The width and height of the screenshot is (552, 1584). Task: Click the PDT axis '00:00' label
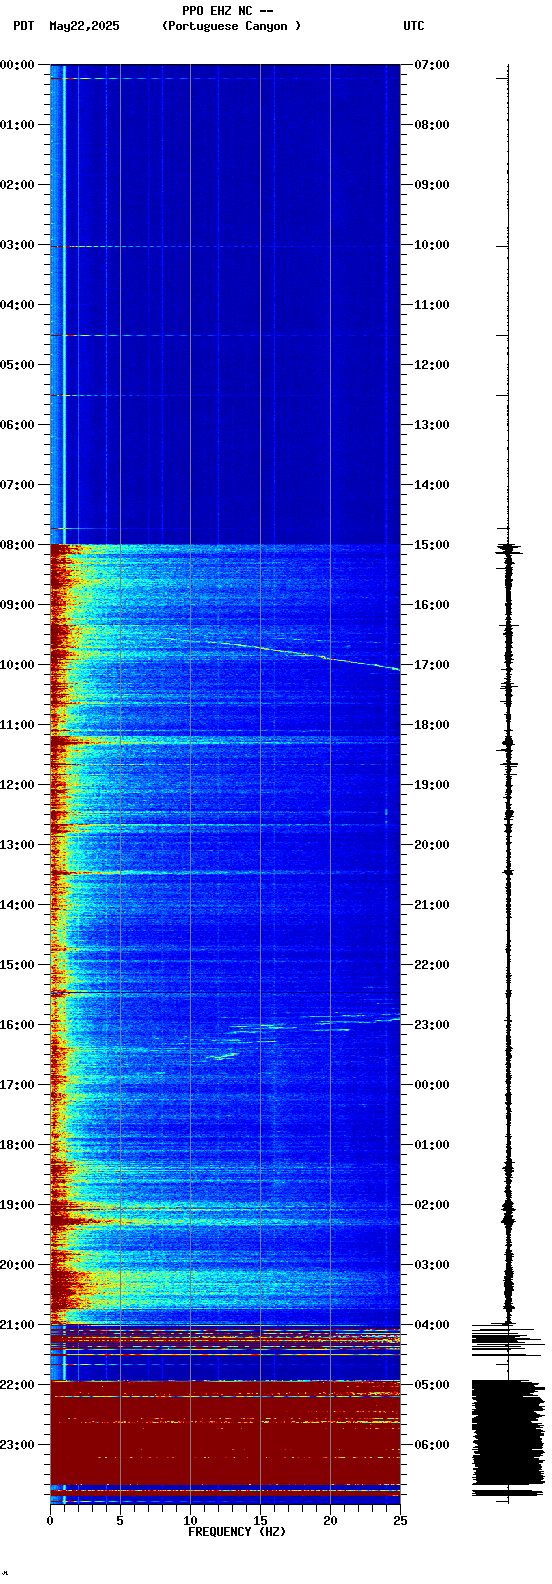[x=17, y=65]
